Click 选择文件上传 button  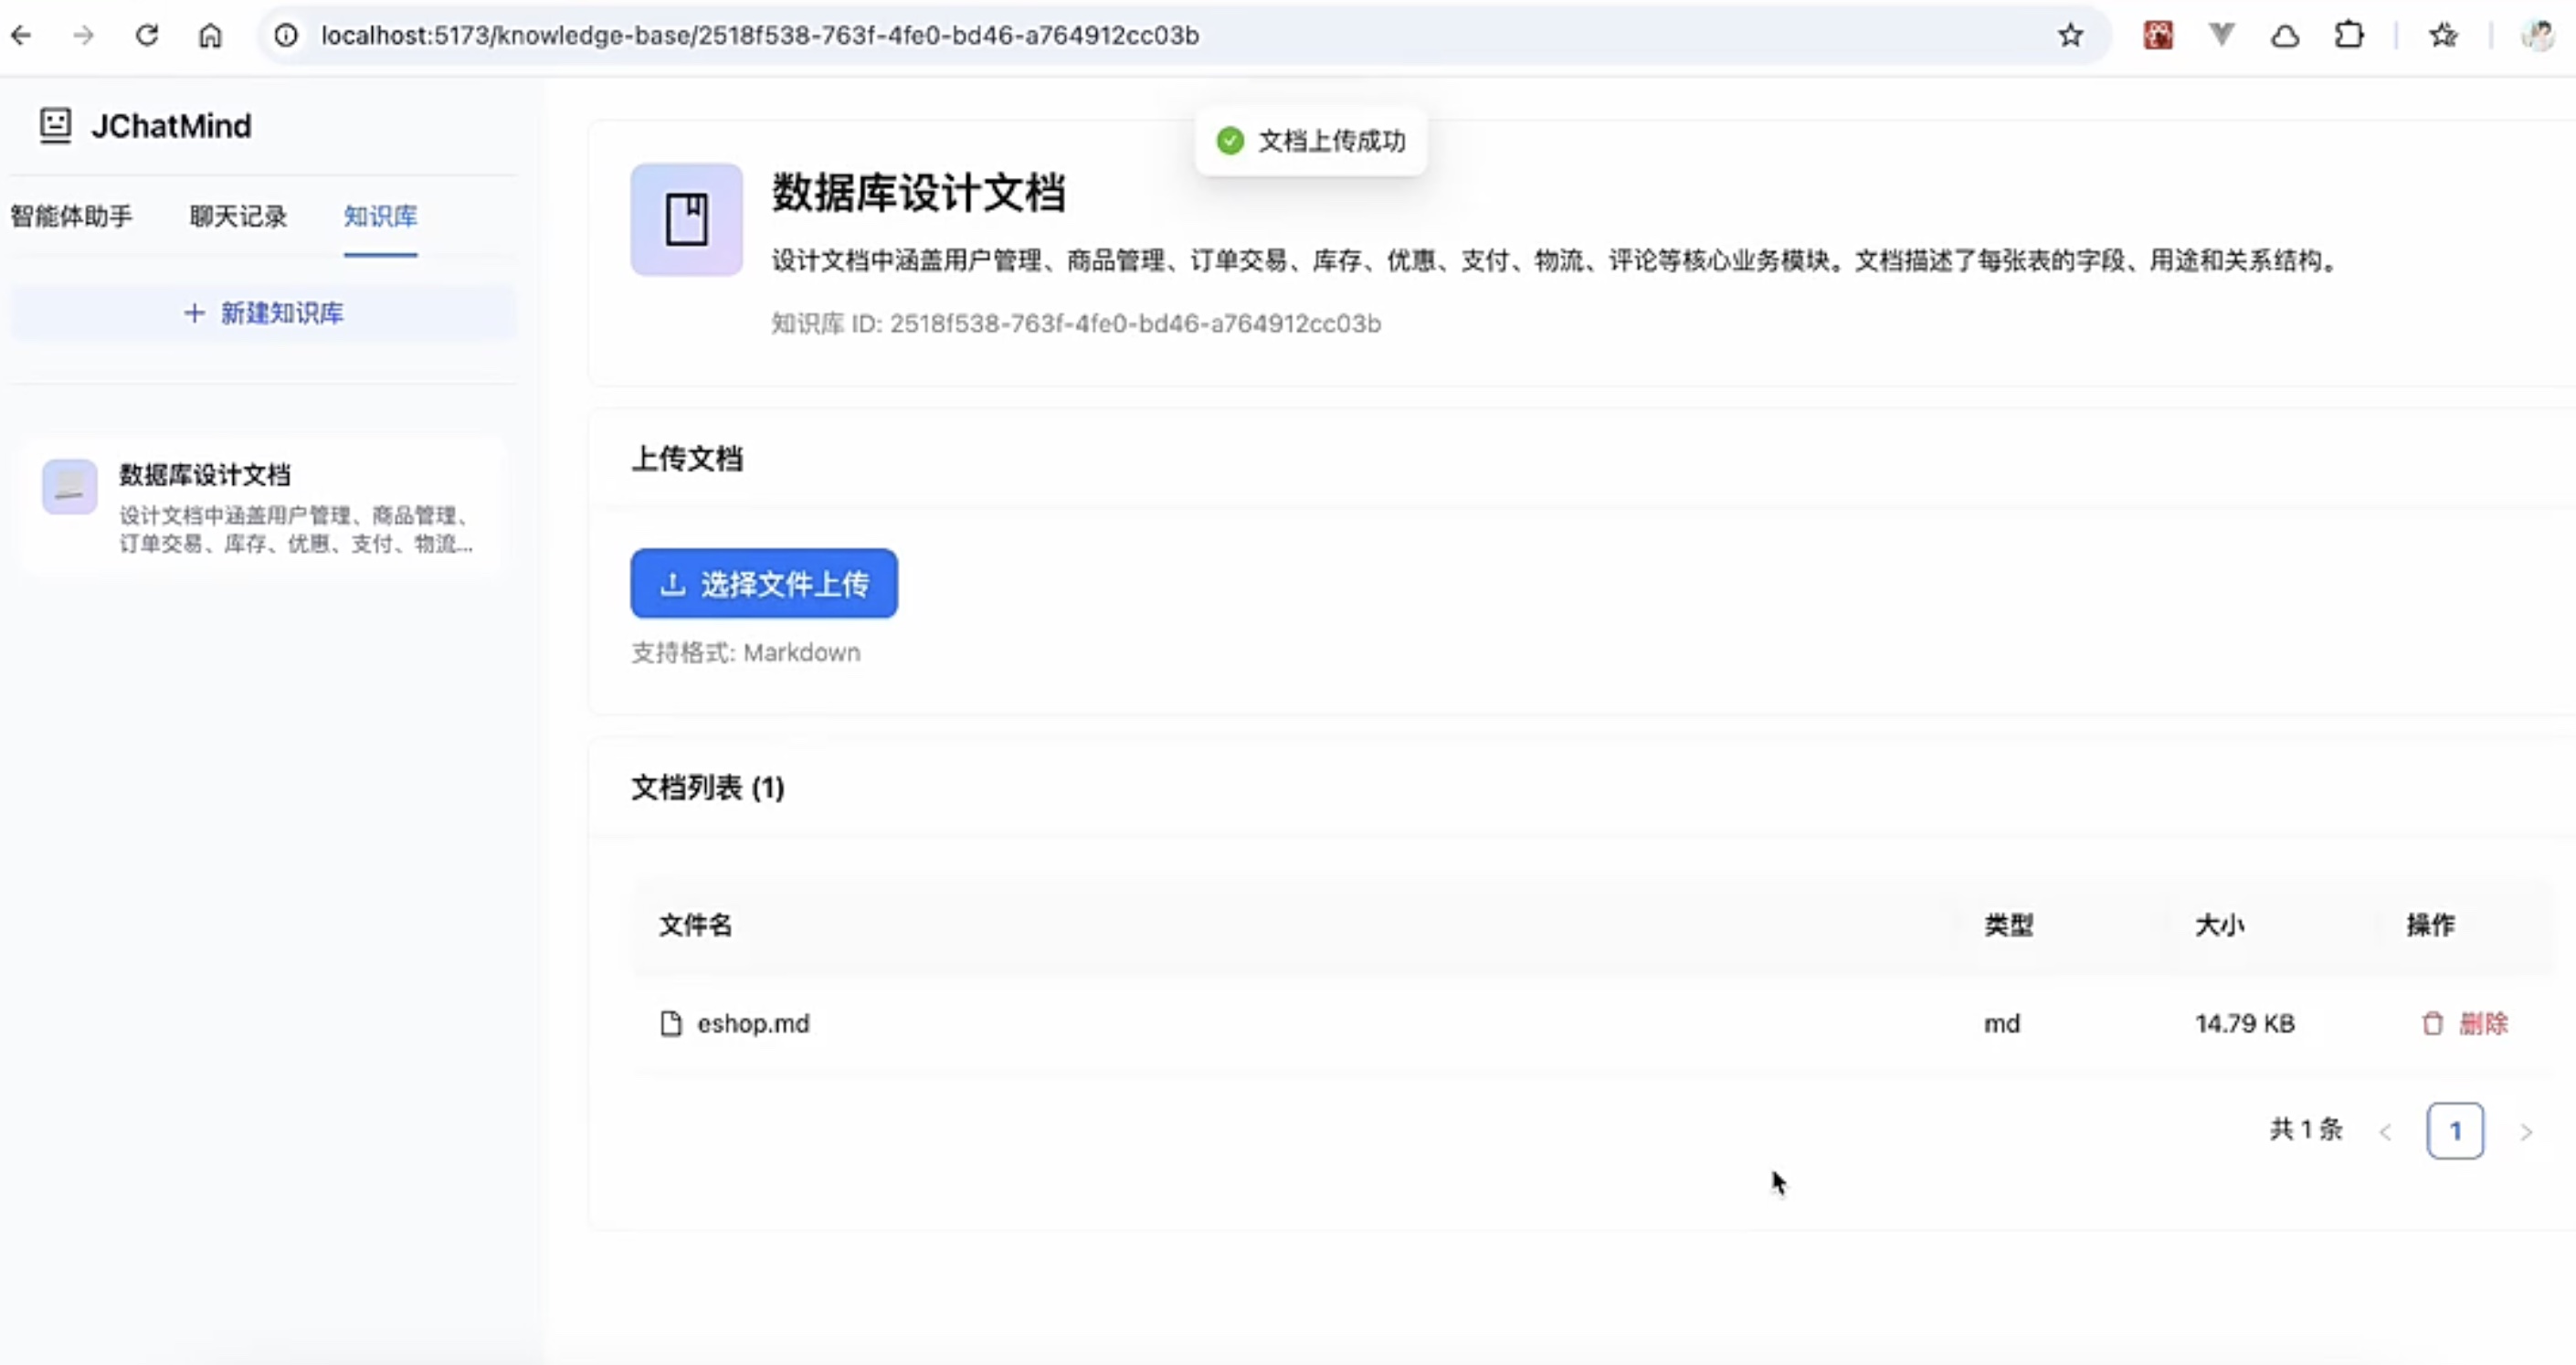(764, 583)
